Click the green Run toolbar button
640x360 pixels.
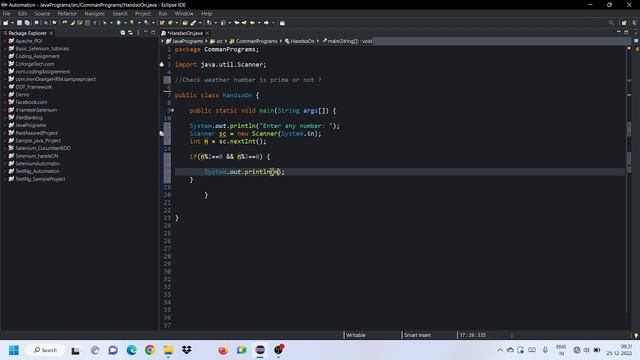click(x=119, y=23)
